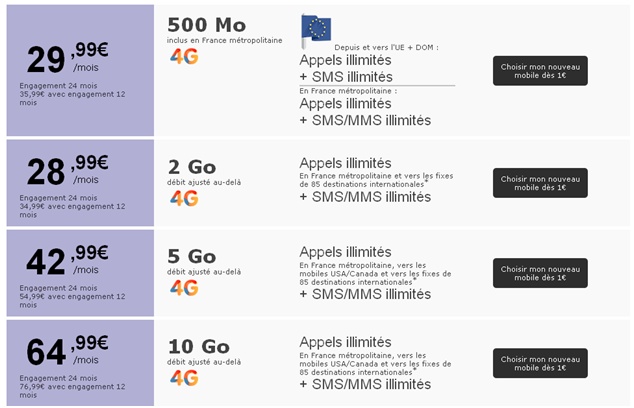Select the 29,99€ per month price box
Screen dimensions: 634x408
[x=80, y=70]
